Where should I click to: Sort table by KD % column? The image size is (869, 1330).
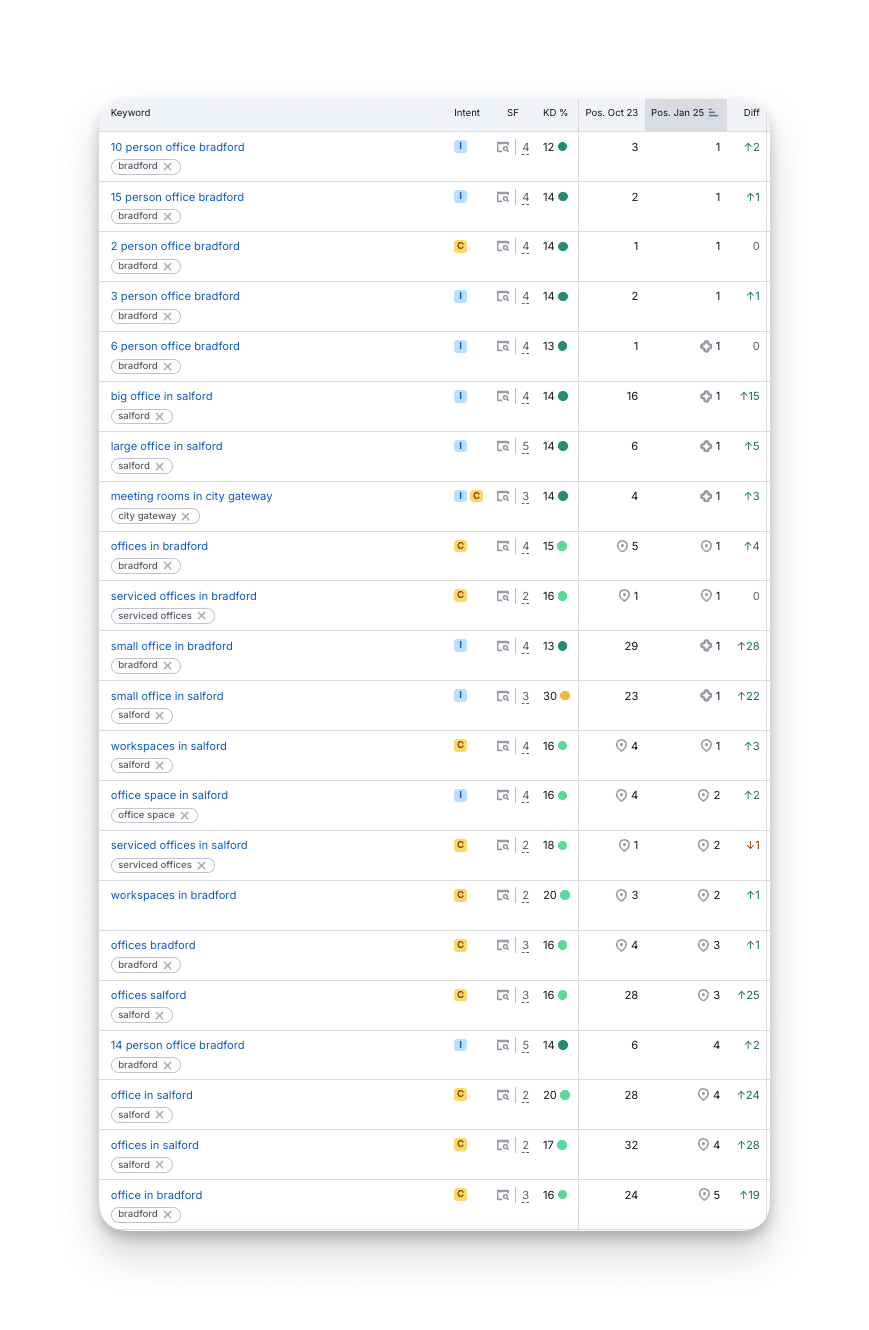555,114
